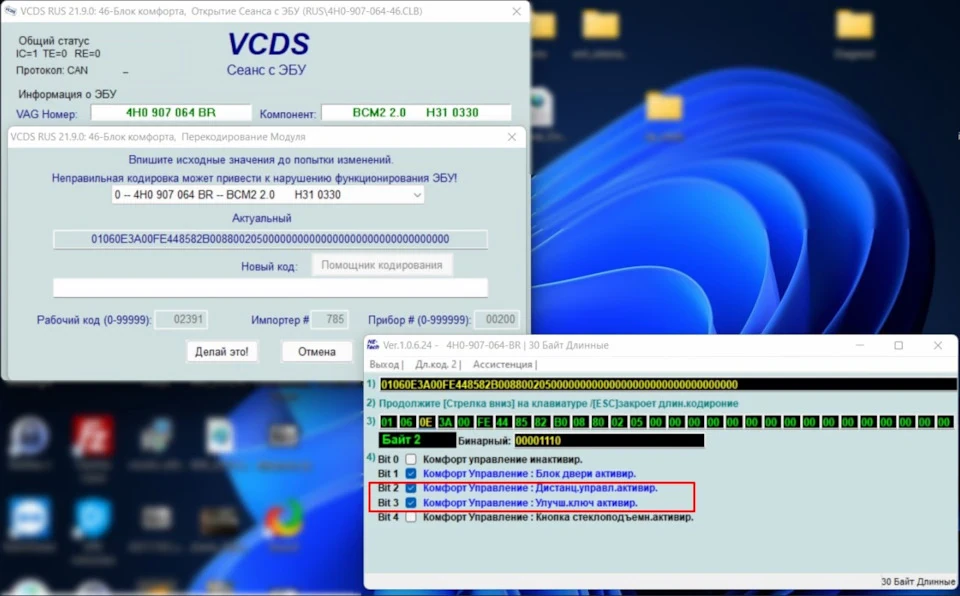Screen dimensions: 960x596
Task: Select byte cell 06
Action: pyautogui.click(x=407, y=422)
